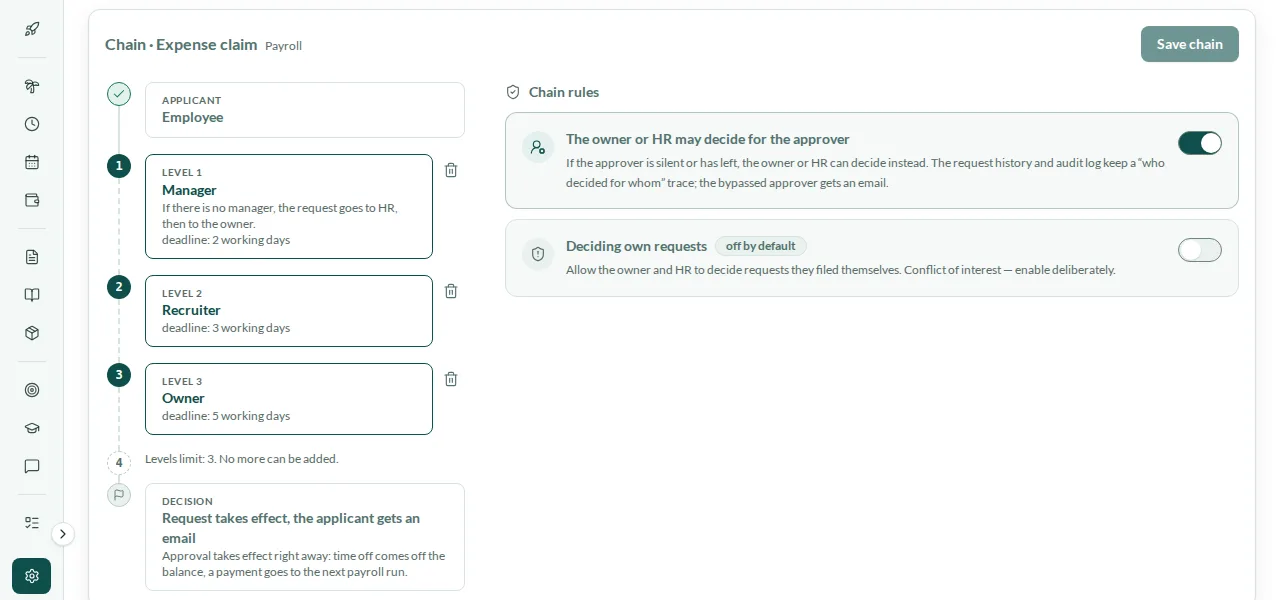The width and height of the screenshot is (1280, 600).
Task: Delete the Level 1 Manager step
Action: [x=451, y=170]
